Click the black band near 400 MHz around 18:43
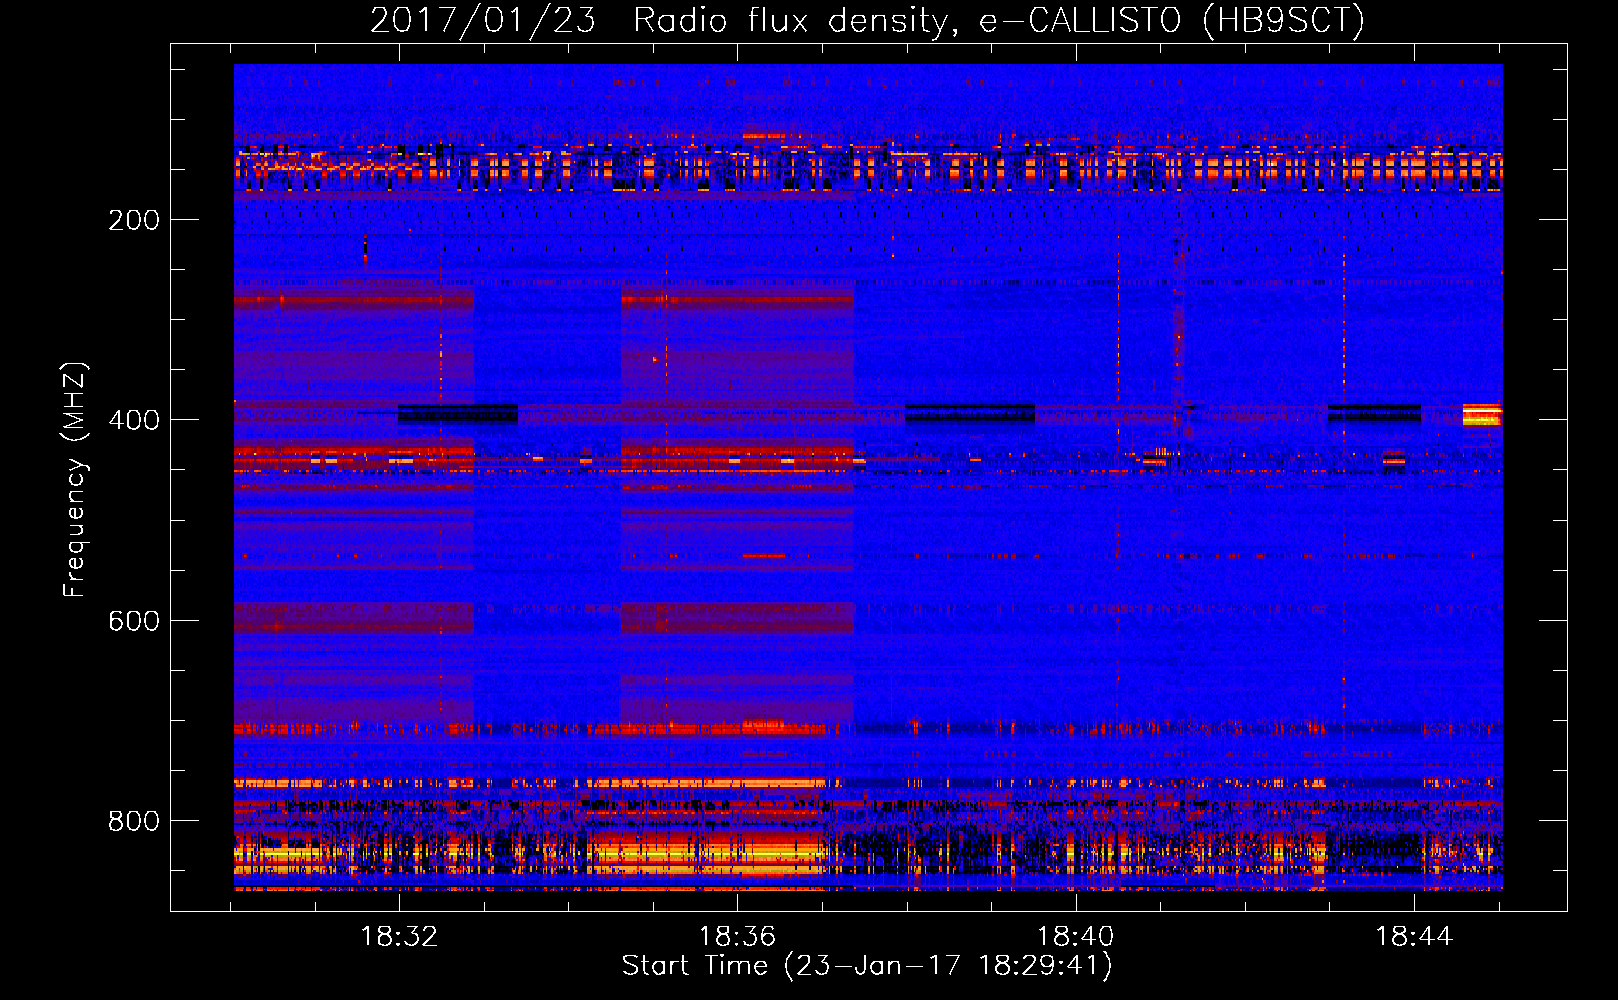Screen dimensions: 1618x1000 click(x=1375, y=413)
